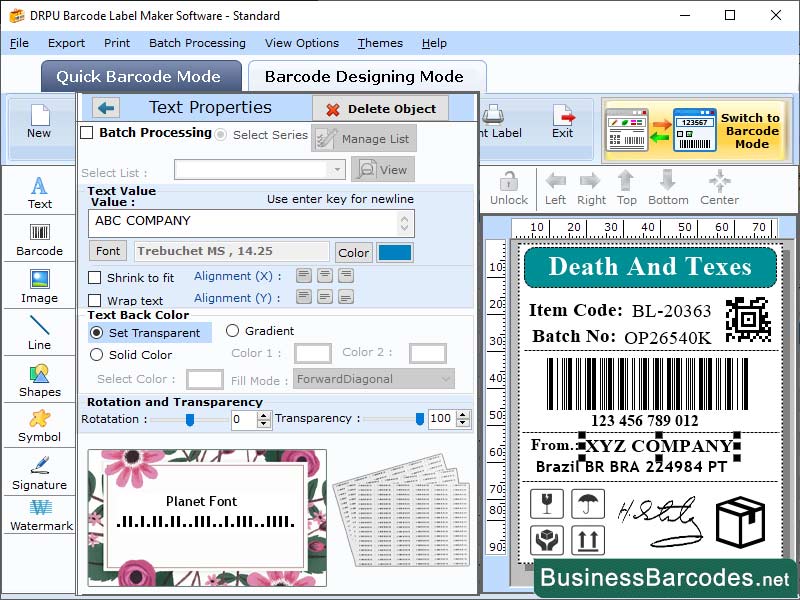Click the blue text color swatch
800x600 pixels.
pyautogui.click(x=395, y=253)
